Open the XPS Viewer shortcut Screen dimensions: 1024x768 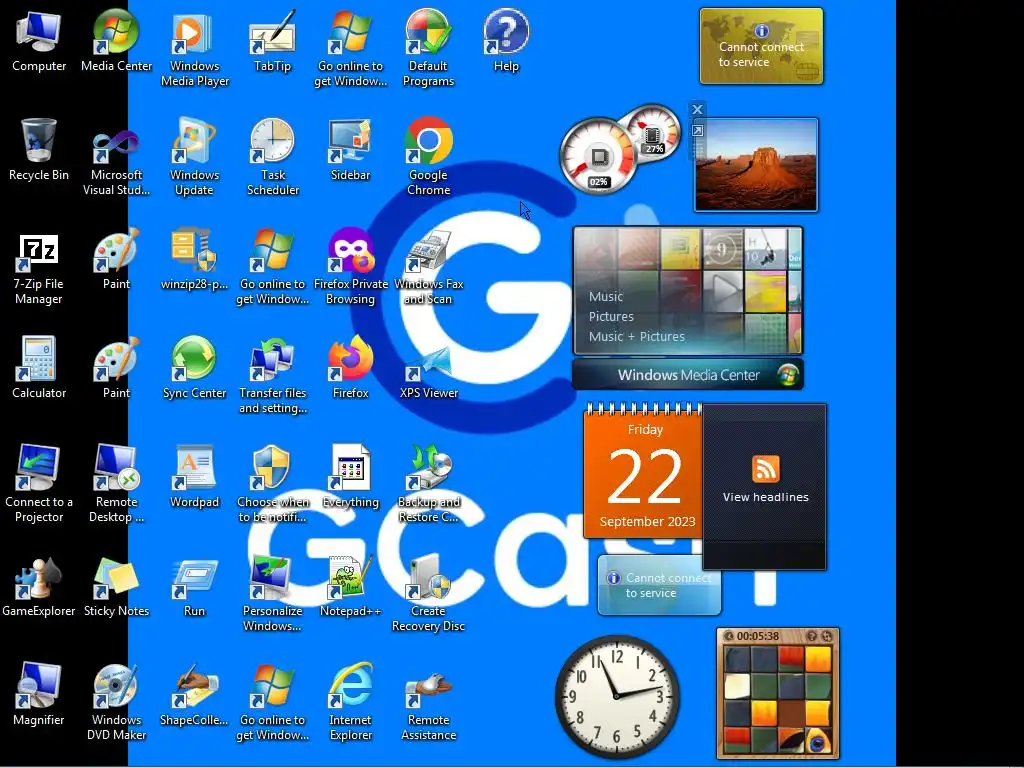point(428,372)
